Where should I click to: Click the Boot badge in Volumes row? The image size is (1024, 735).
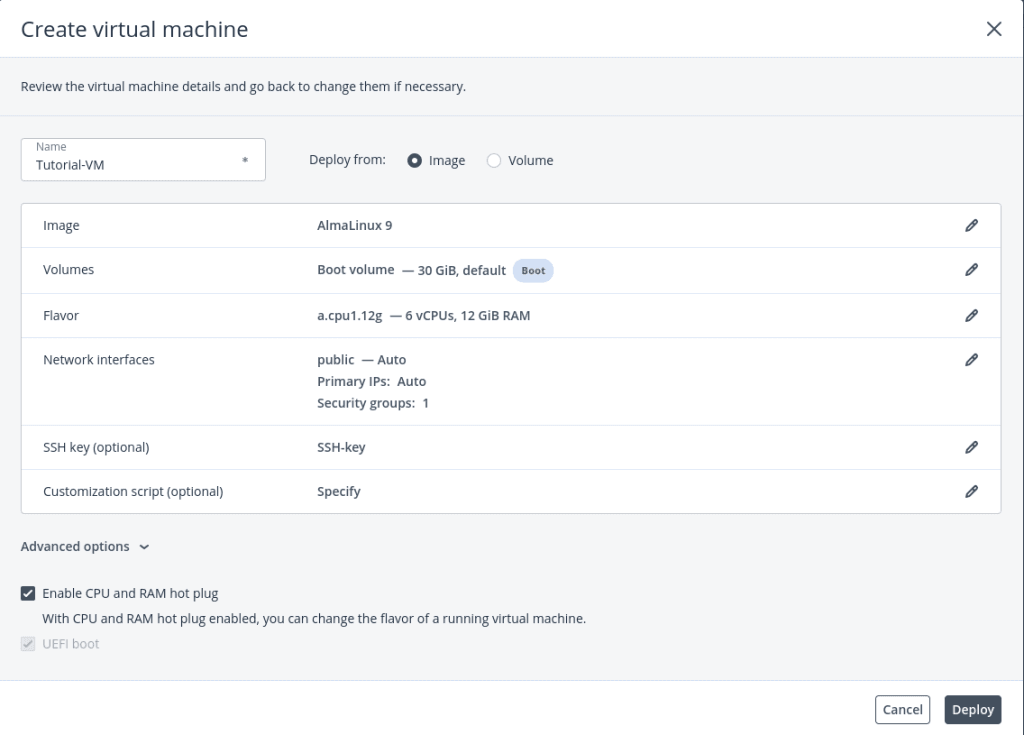(533, 270)
